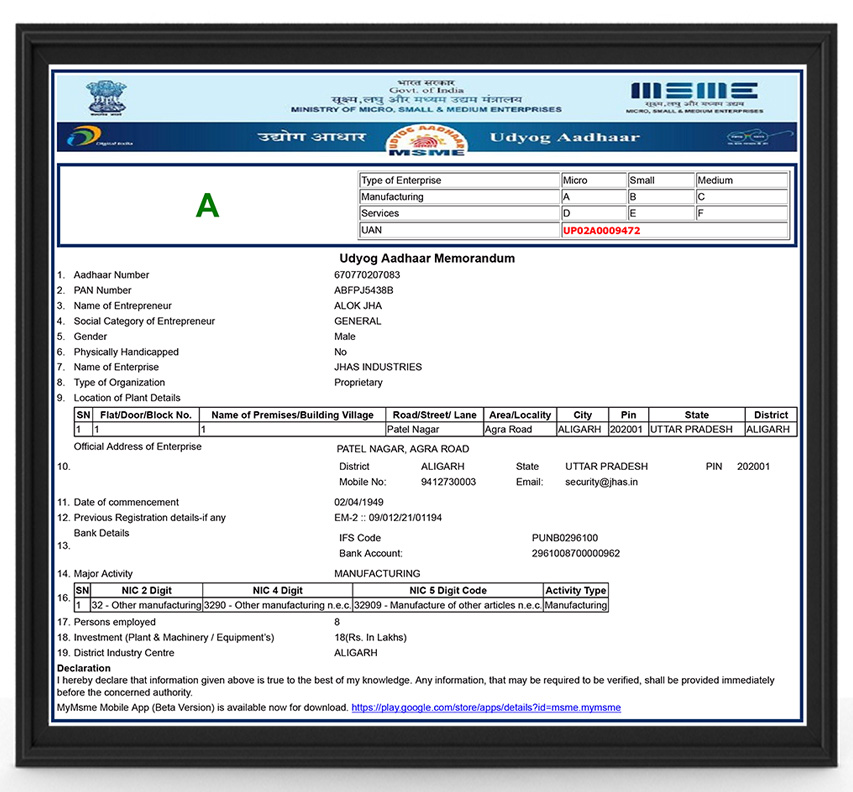
Task: Click the Digital India logo
Action: (100, 138)
